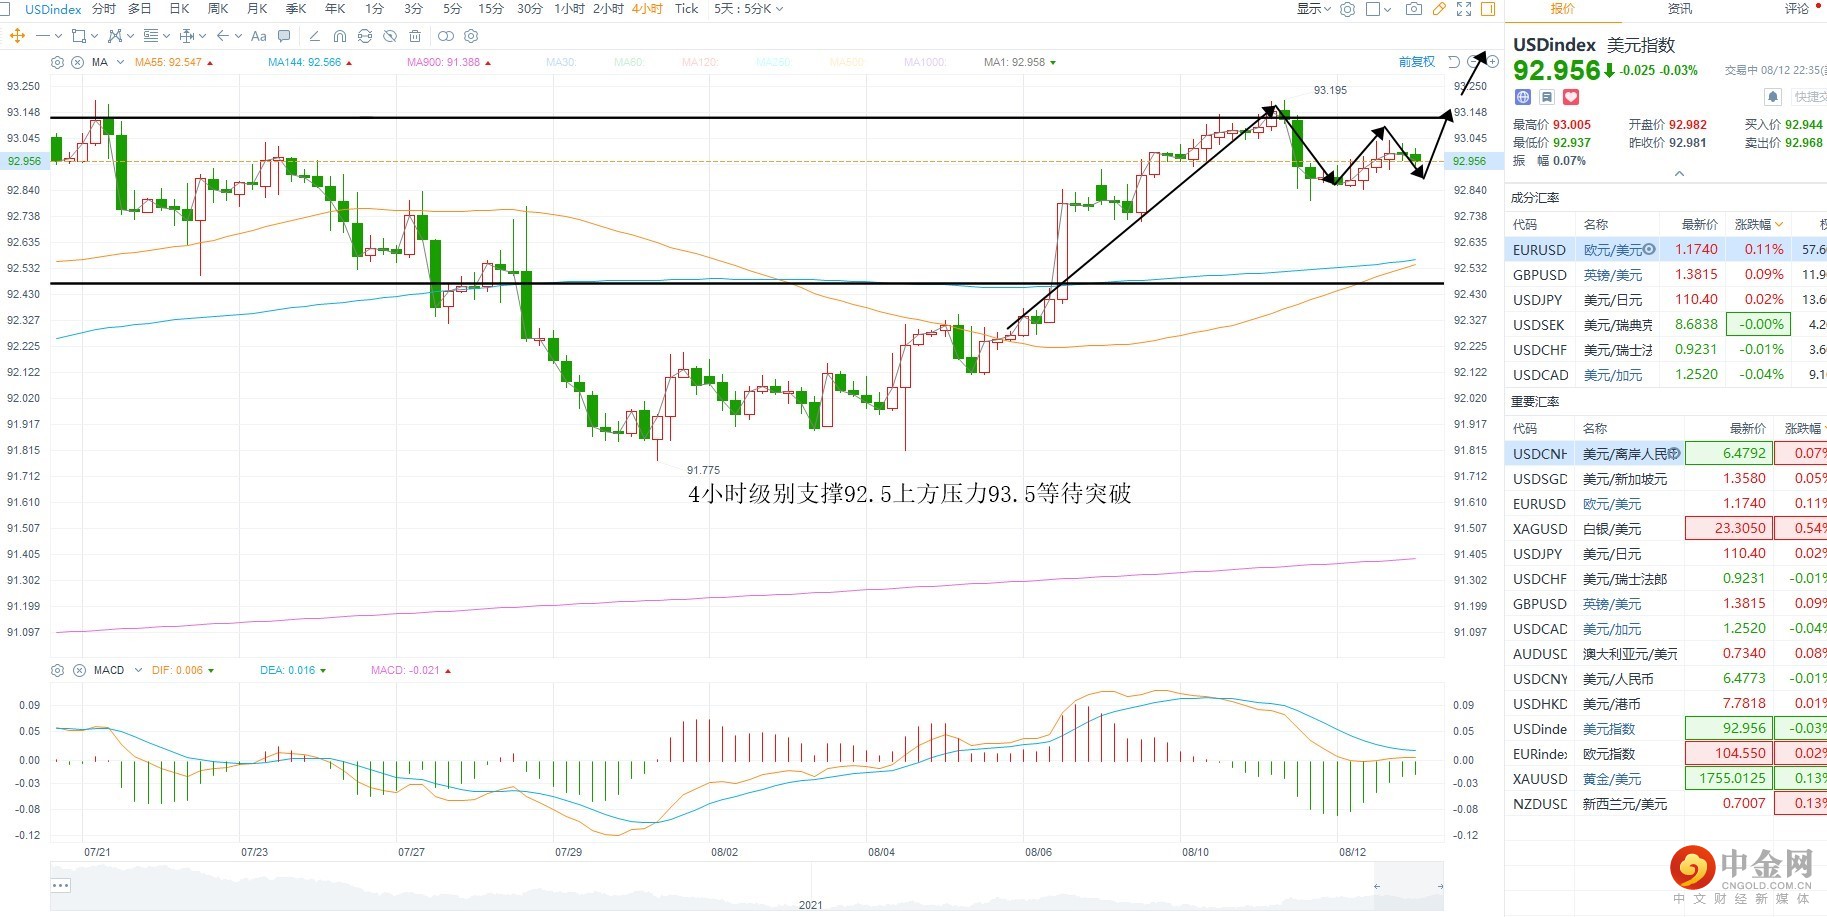Remove the MACD indicator panel
This screenshot has height=917, width=1827.
[79, 670]
